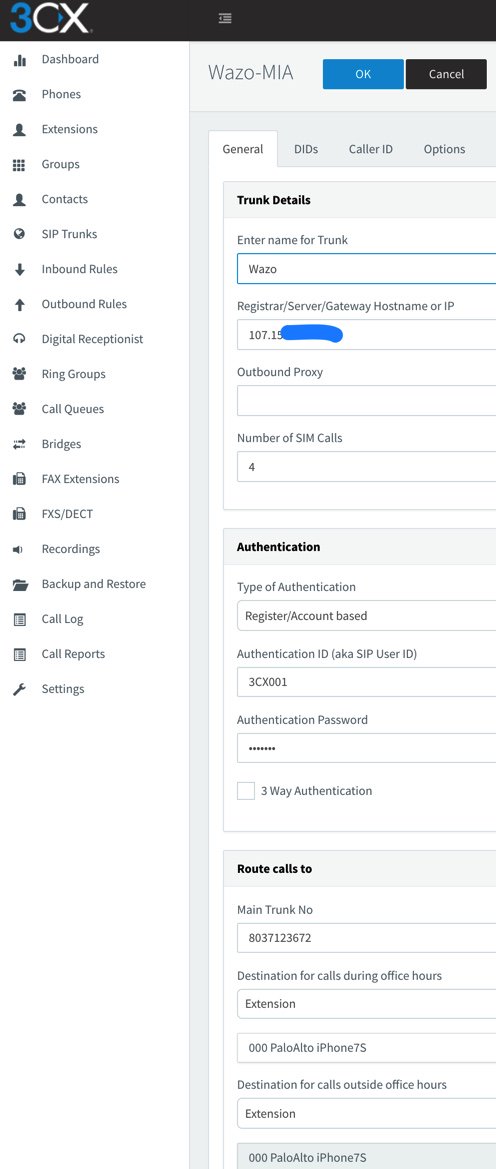Click the Call Reports list icon

coord(20,655)
